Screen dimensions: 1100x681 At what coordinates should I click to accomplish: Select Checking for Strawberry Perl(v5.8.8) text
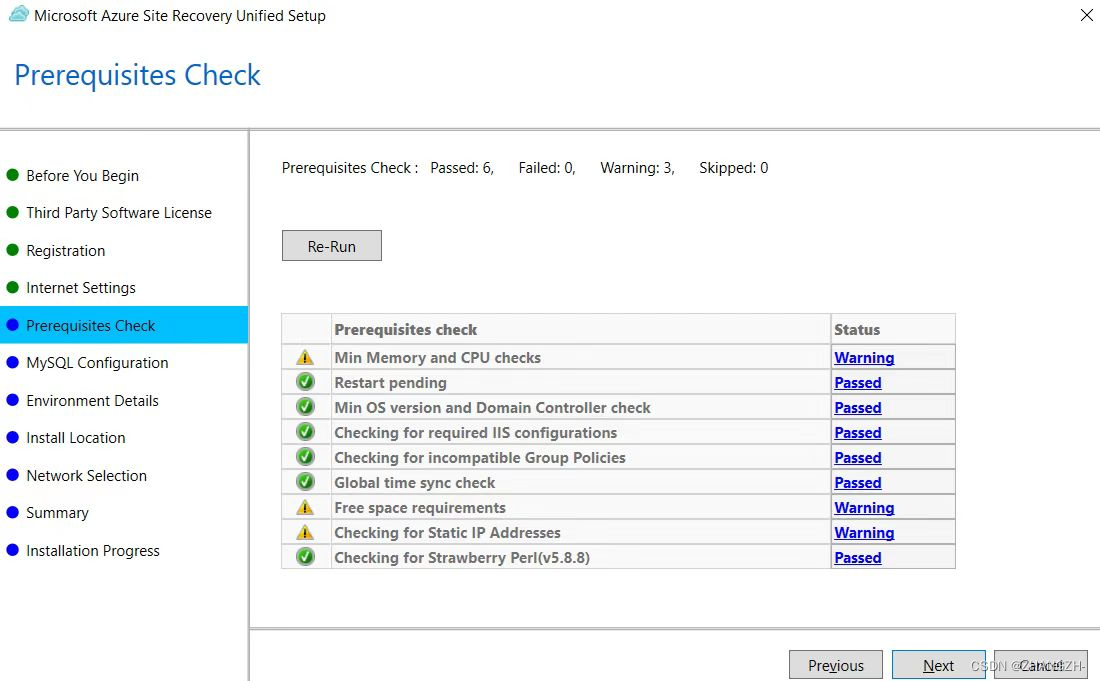462,558
